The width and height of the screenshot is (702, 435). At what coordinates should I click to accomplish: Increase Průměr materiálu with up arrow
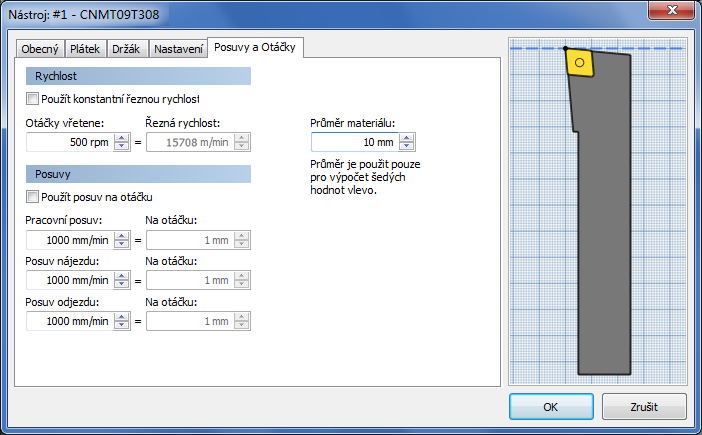(407, 138)
